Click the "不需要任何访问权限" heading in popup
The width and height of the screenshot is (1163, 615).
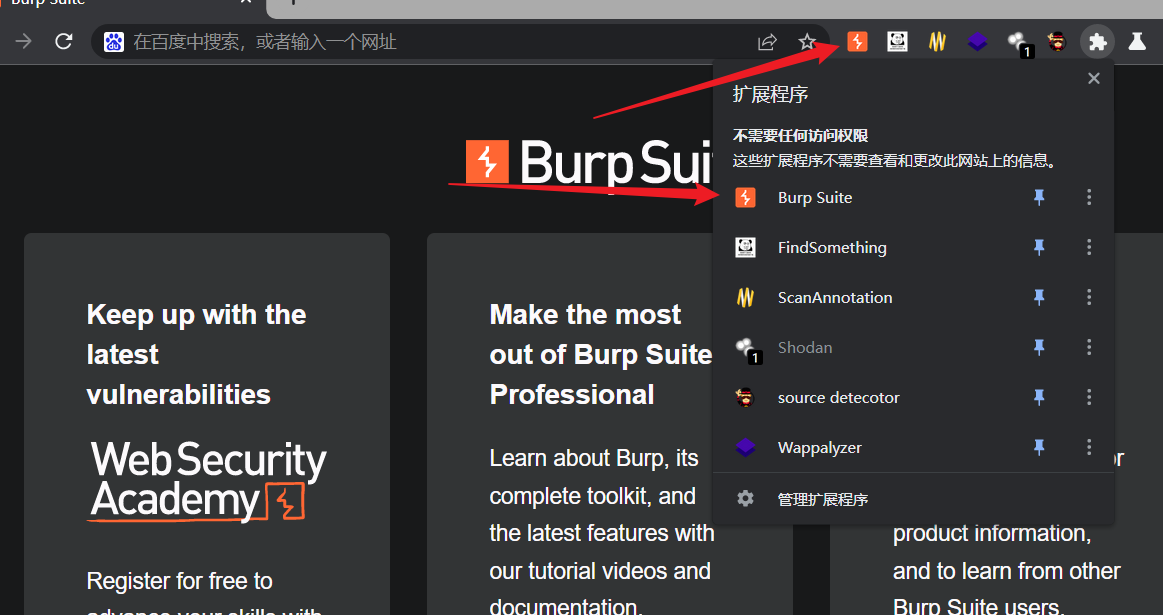(800, 136)
